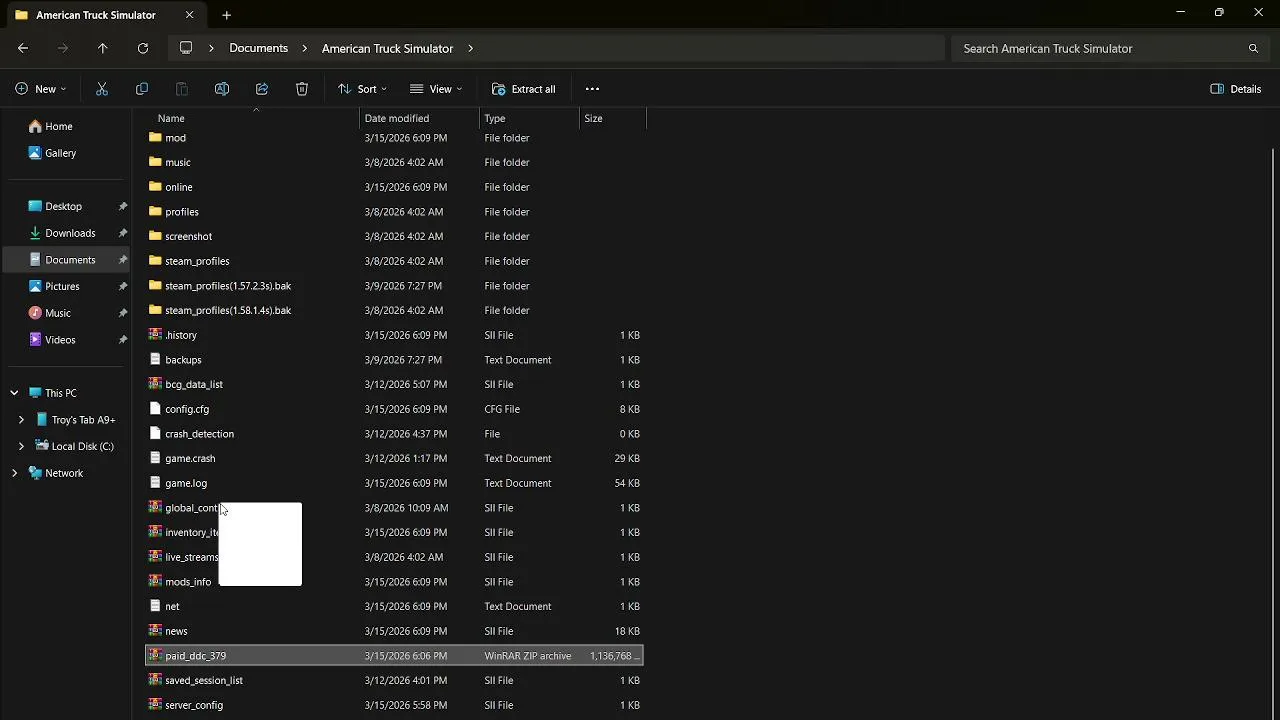Select the bcg_data_list file
Image resolution: width=1280 pixels, height=720 pixels.
(394, 384)
